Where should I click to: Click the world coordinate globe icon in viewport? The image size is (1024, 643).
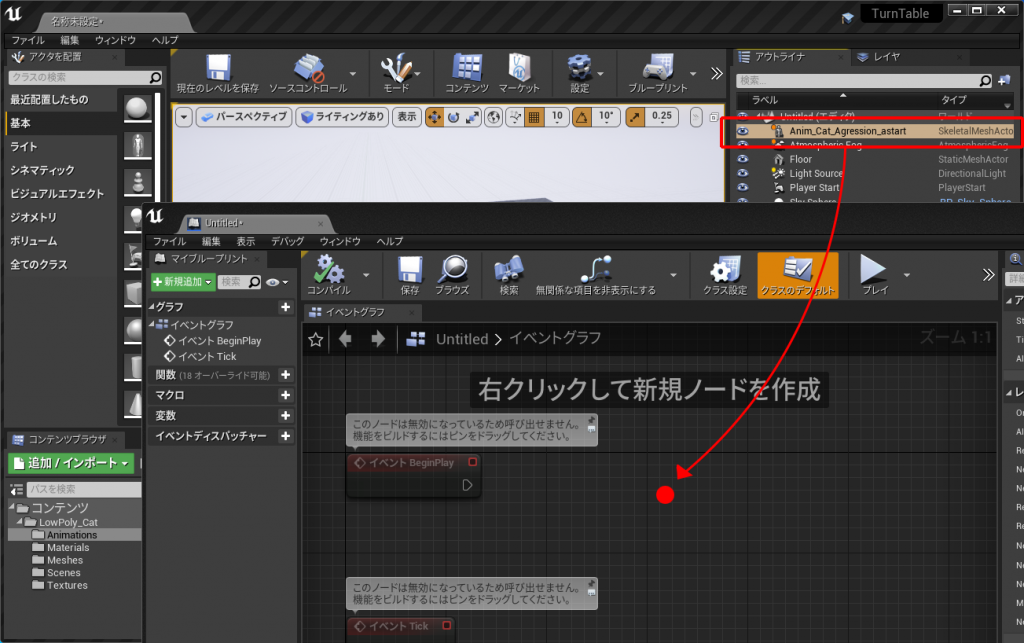(x=494, y=118)
